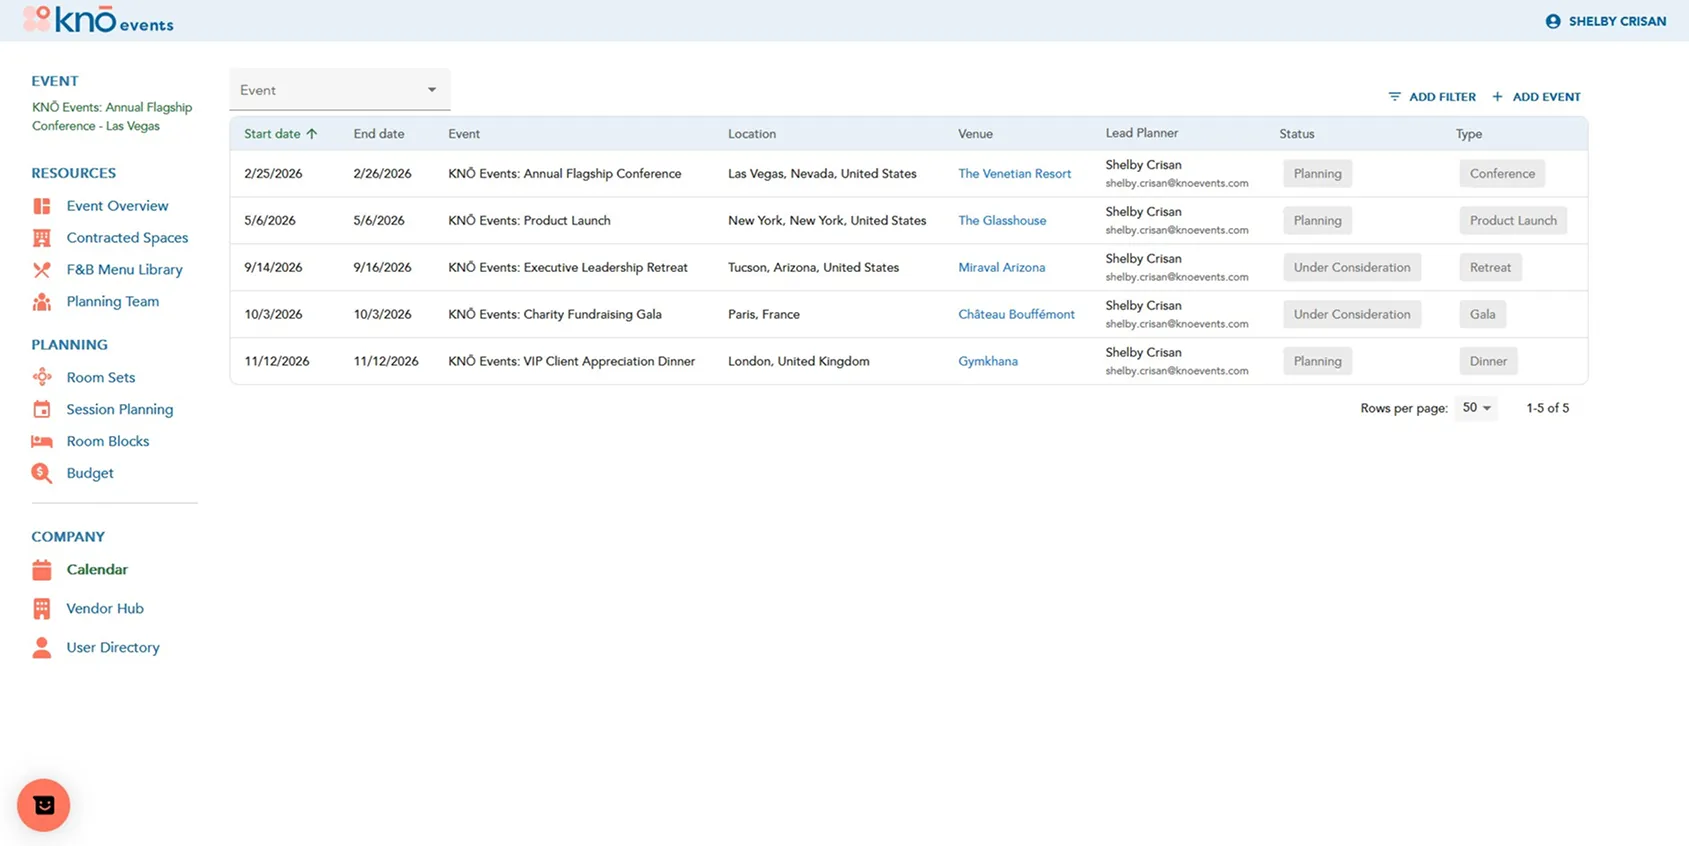Screen dimensions: 1689x846
Task: Open the Rows per page 50 dropdown
Action: [x=1476, y=408]
